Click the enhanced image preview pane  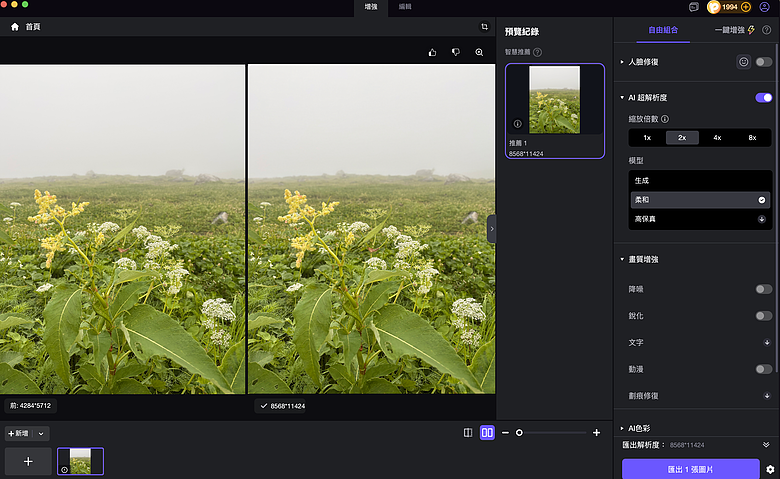tap(371, 229)
